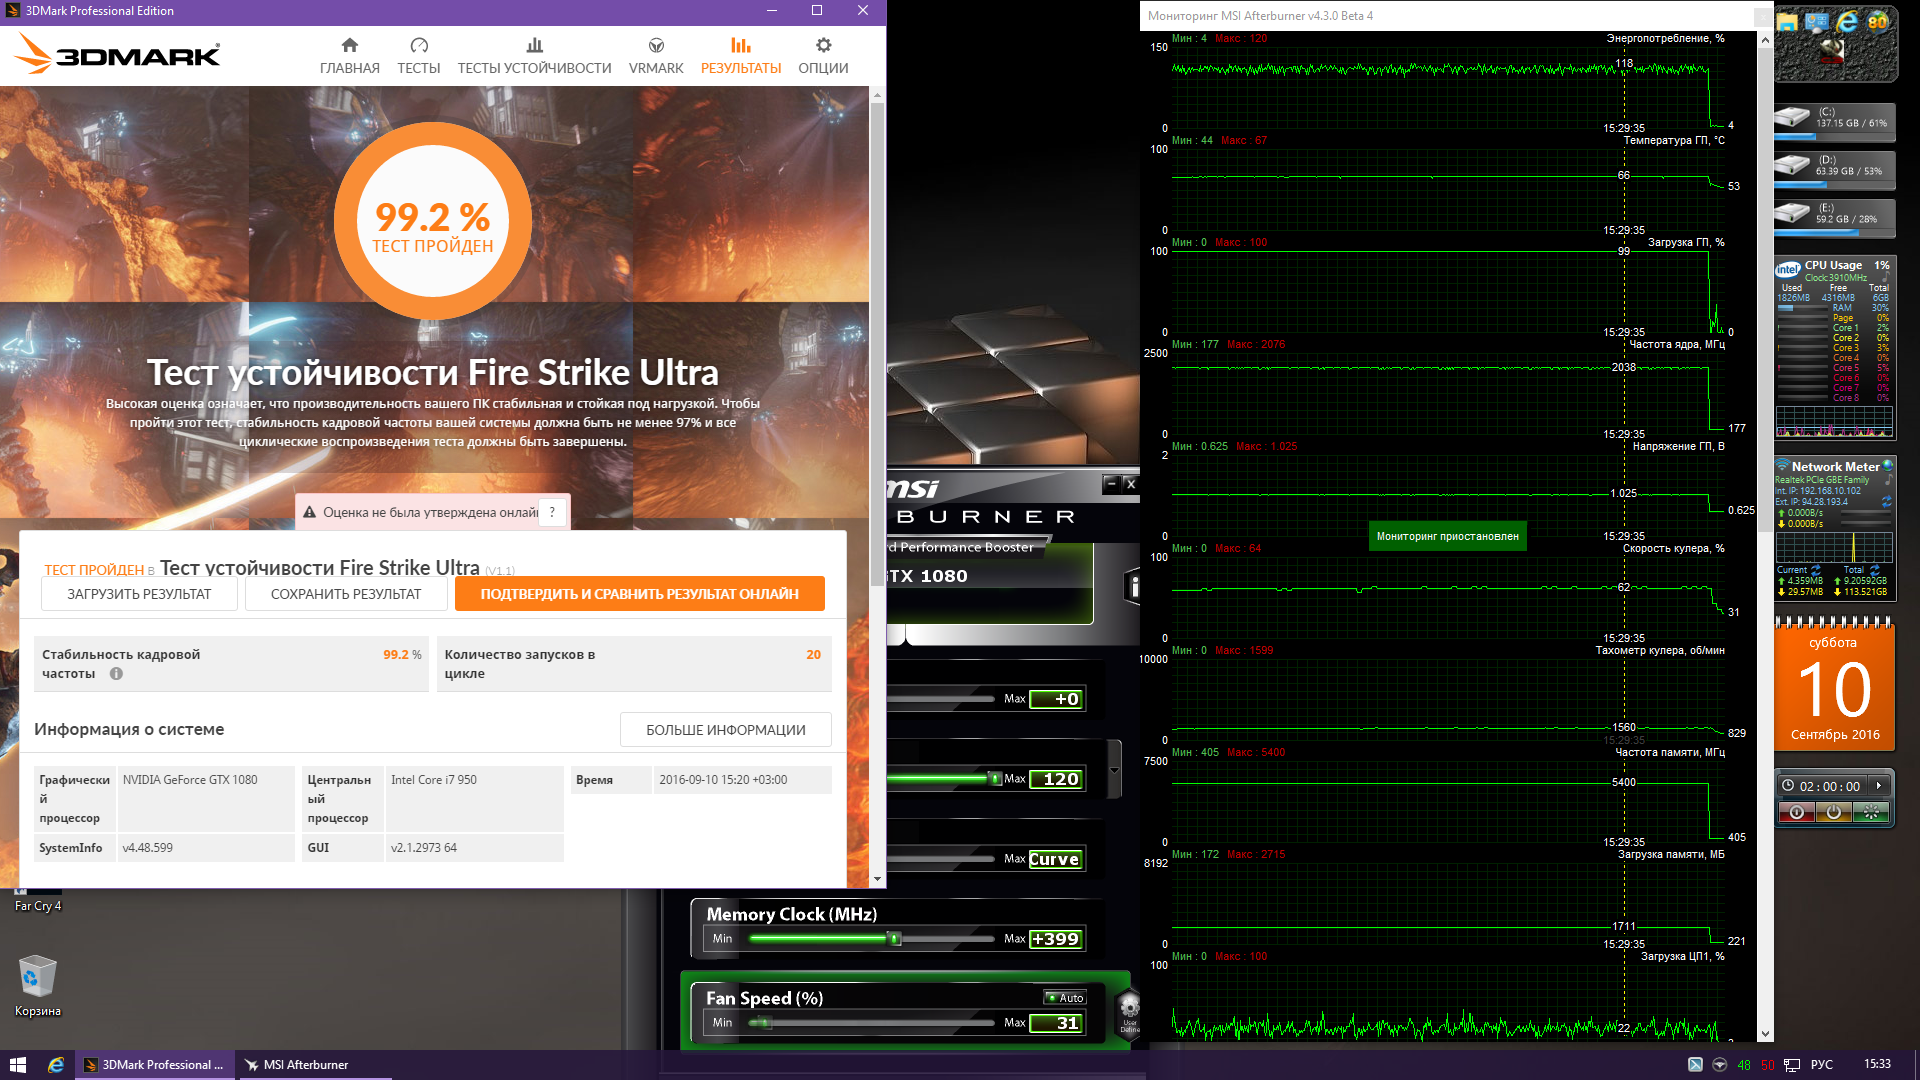1920x1080 pixels.
Task: Open the Опции gear icon
Action: pyautogui.click(x=823, y=46)
